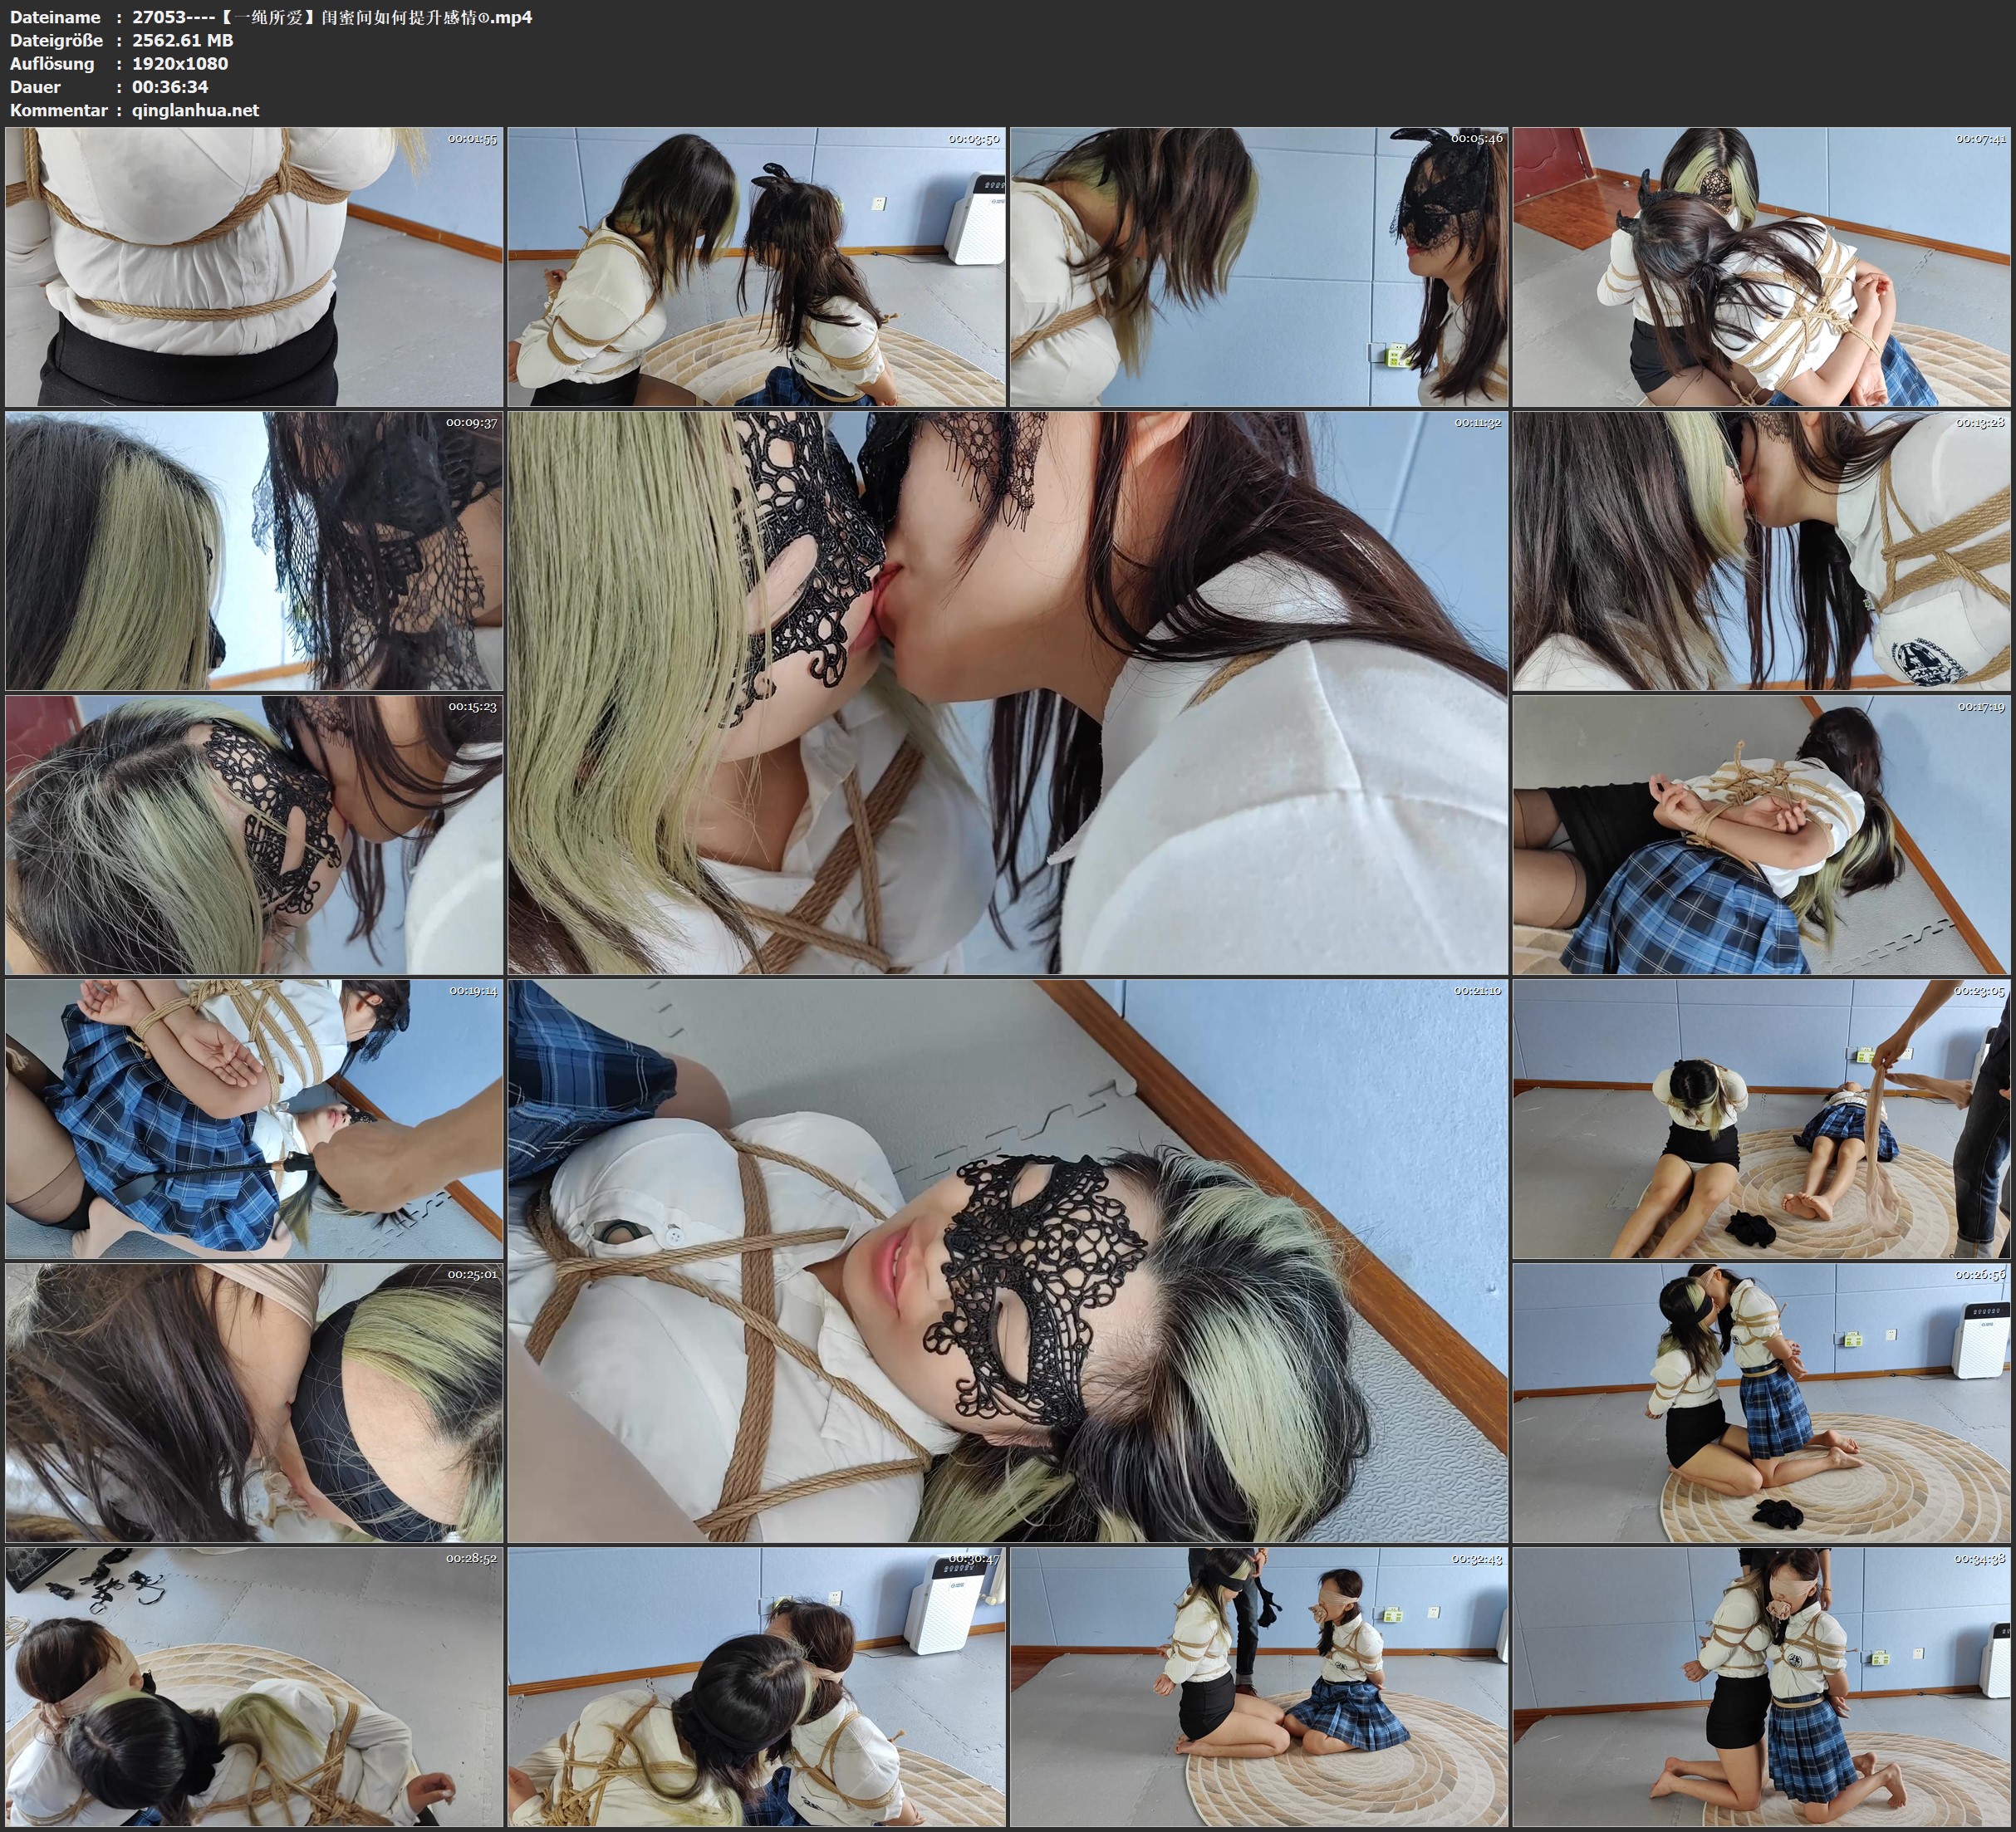Screen dimensions: 2016x1832
Task: Select the frame marked 00:03:50
Action: pos(756,267)
